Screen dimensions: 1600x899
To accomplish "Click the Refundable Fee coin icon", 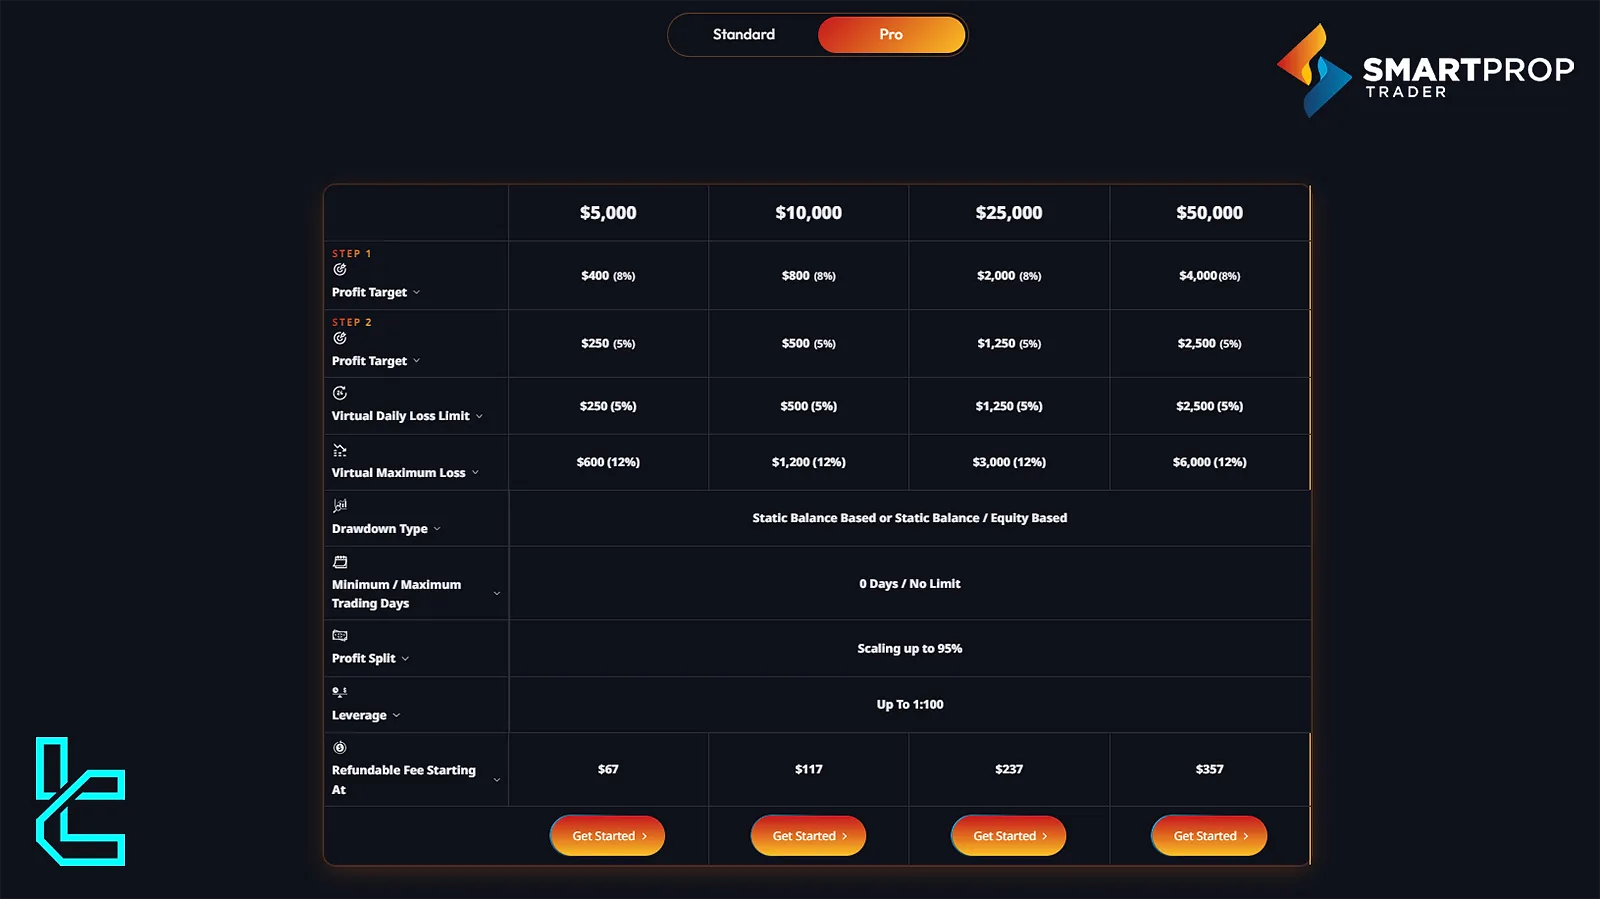I will (340, 747).
